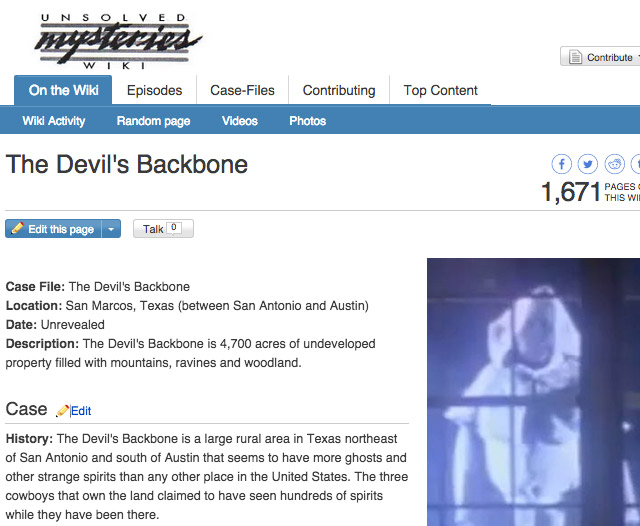640x526 pixels.
Task: Open the Contribute dropdown menu
Action: 600,56
